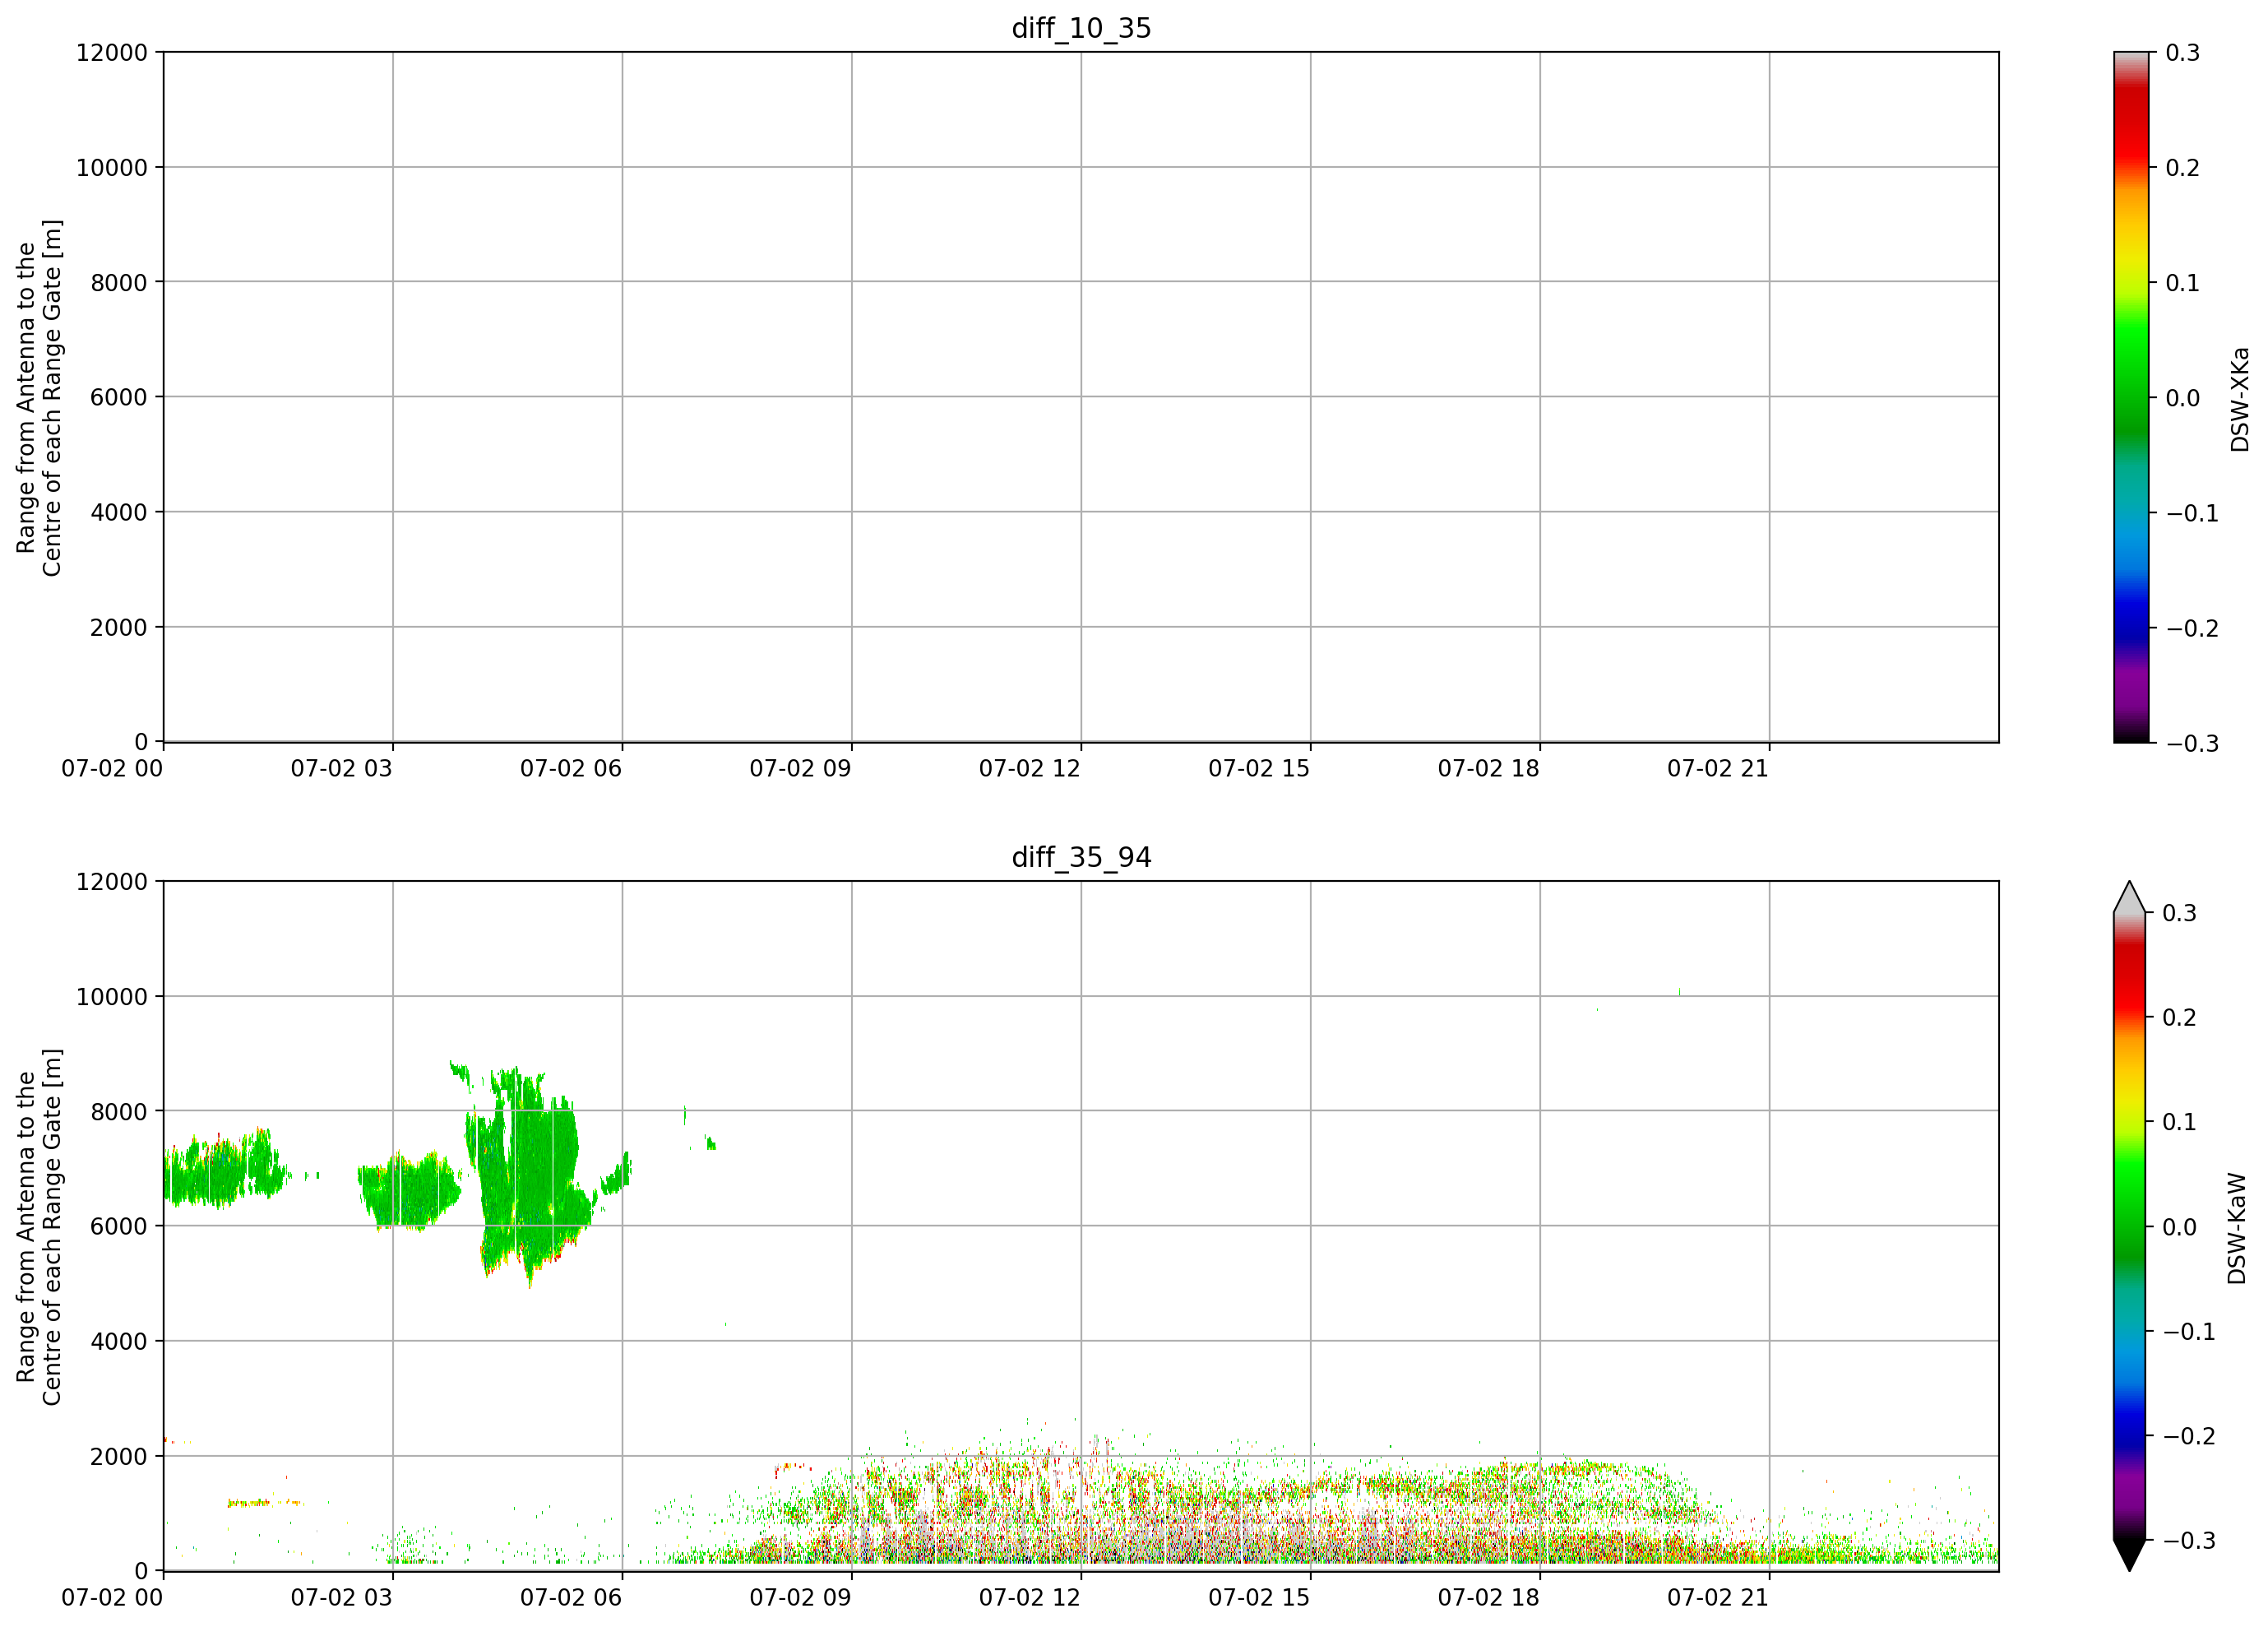
Task: Click the 07-02 21 x-tick under diff_10_35
Action: tap(1718, 768)
